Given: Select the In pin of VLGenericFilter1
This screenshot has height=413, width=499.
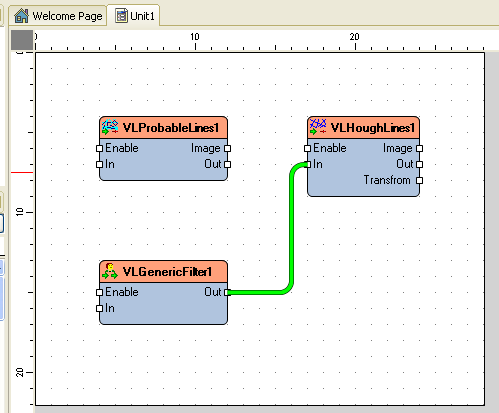Looking at the screenshot, I should pos(99,308).
